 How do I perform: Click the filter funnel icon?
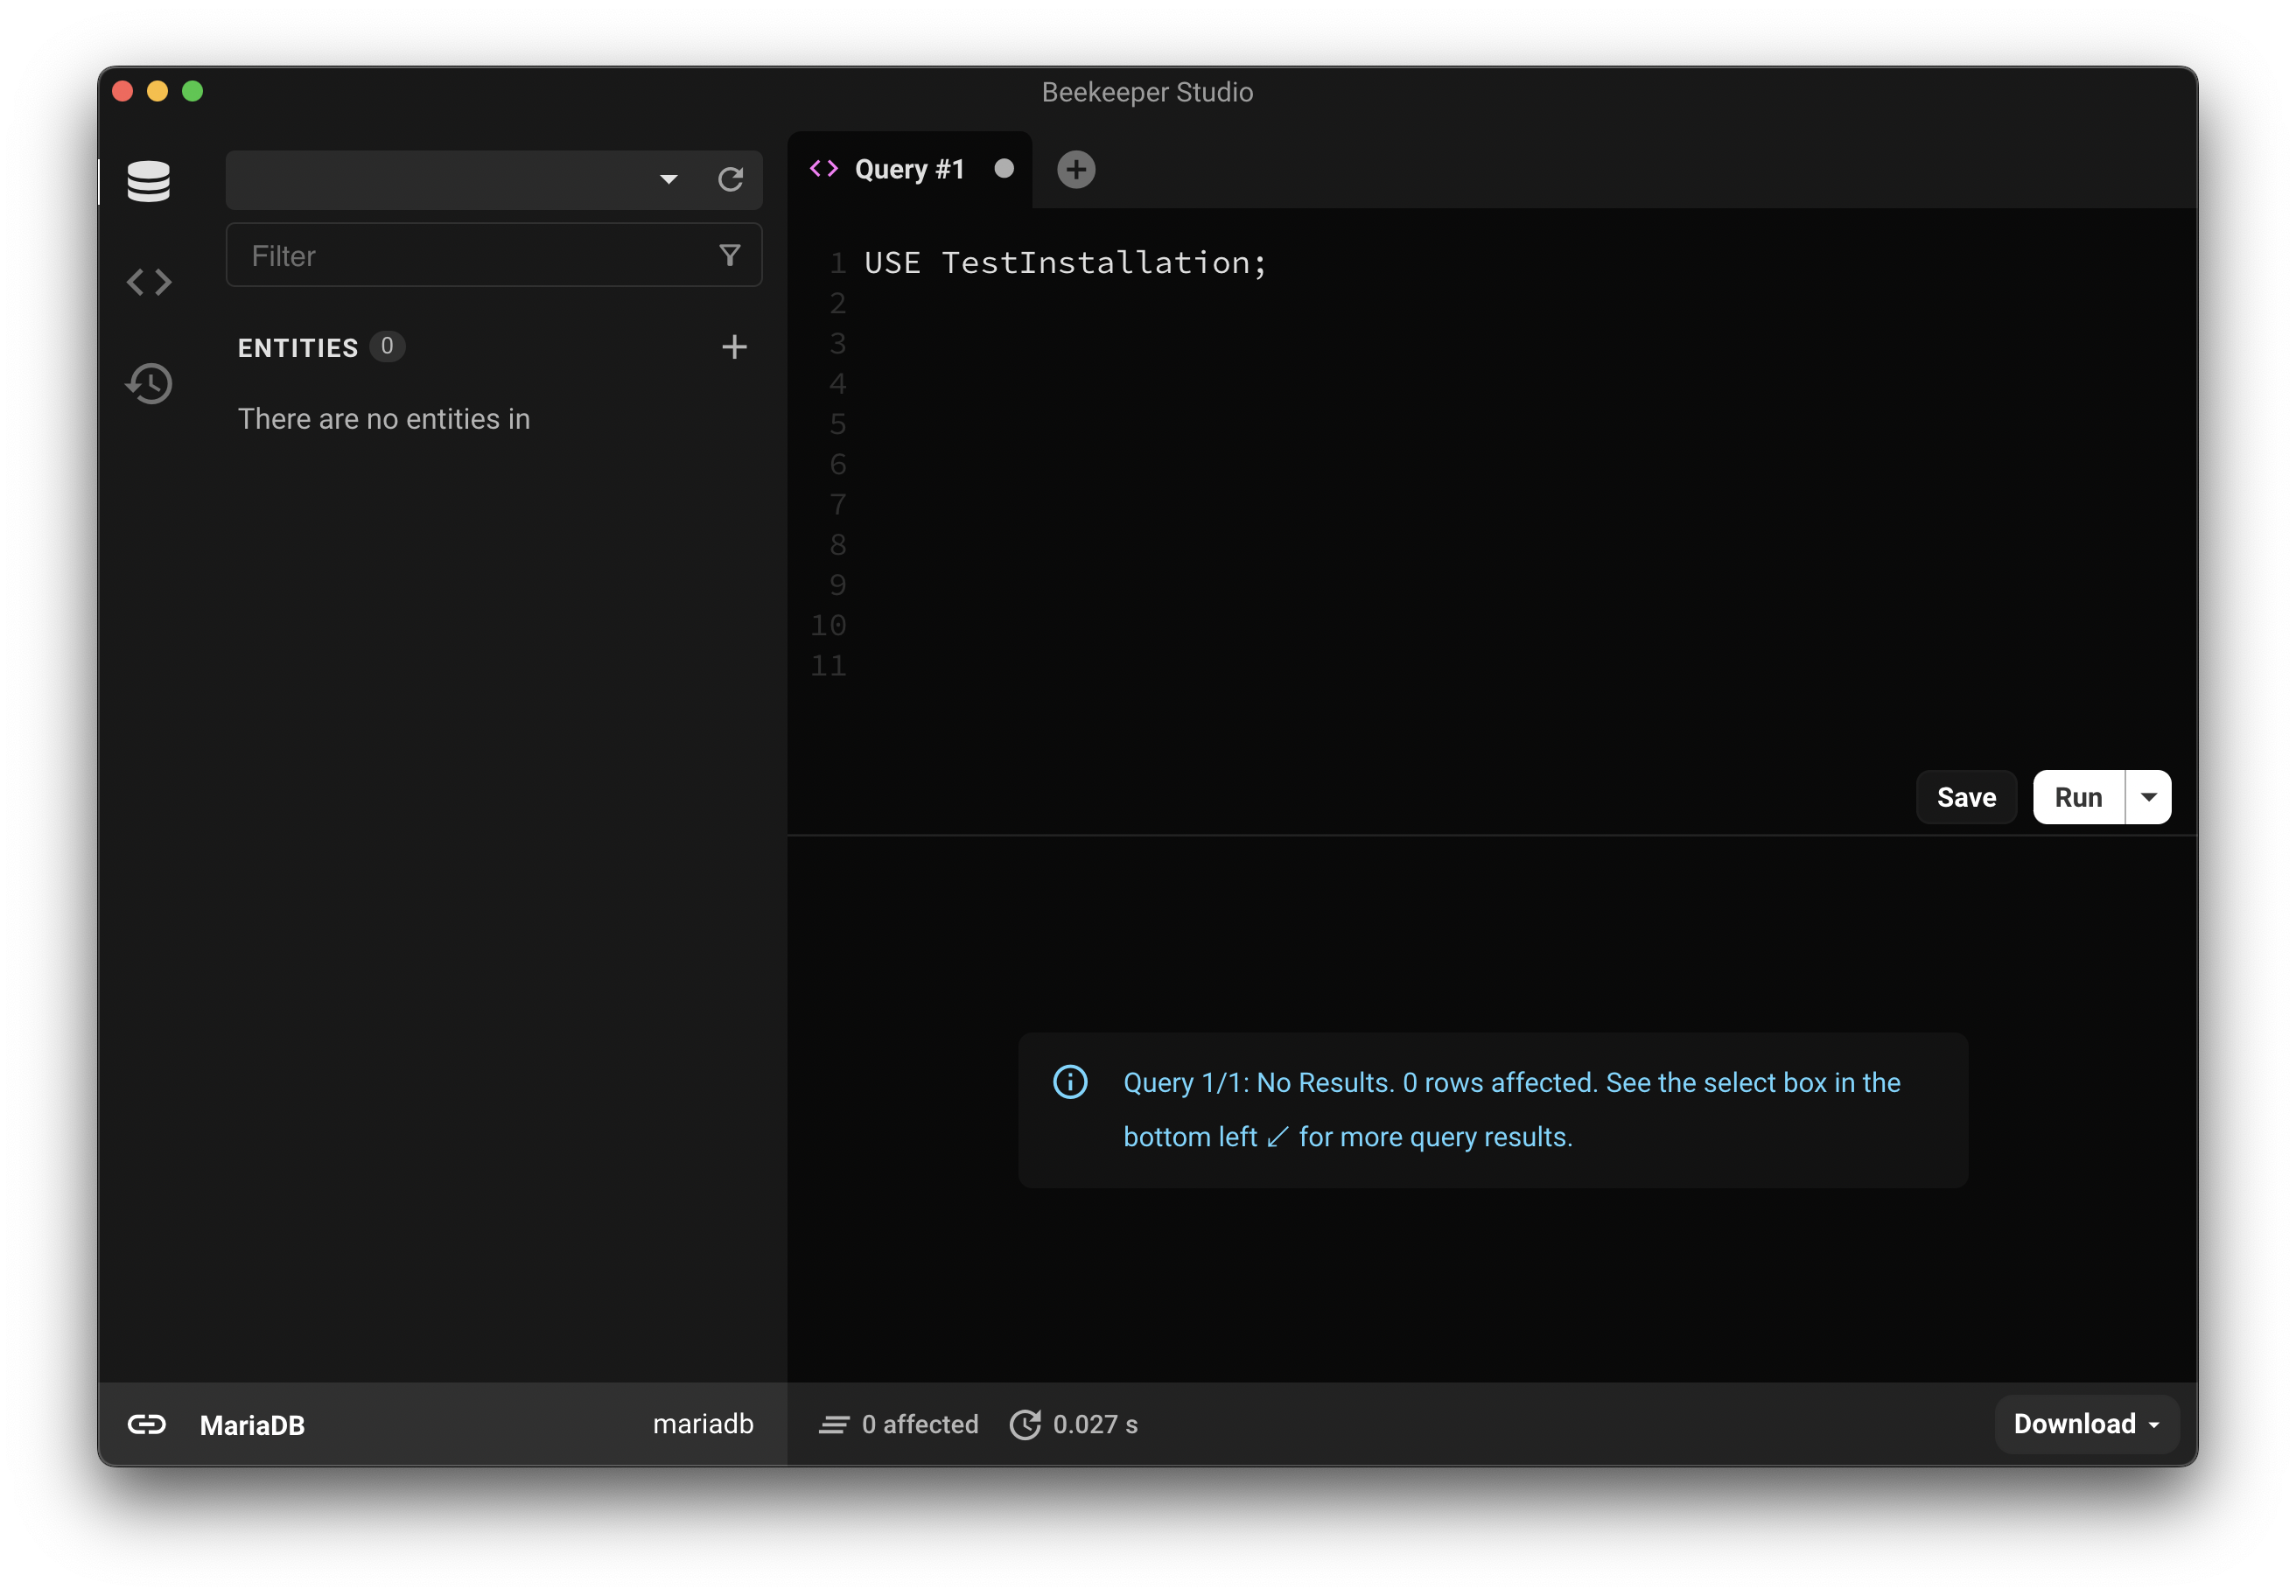click(730, 255)
